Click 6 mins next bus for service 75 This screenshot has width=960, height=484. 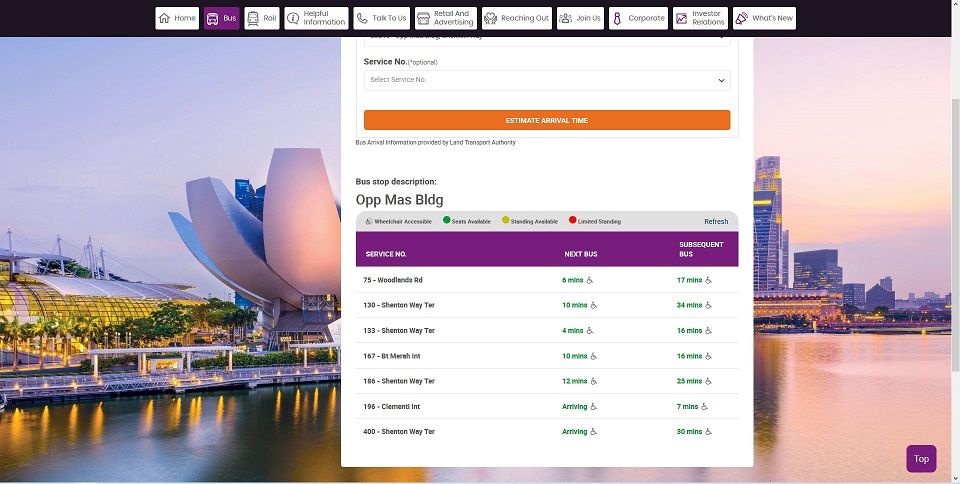[572, 280]
